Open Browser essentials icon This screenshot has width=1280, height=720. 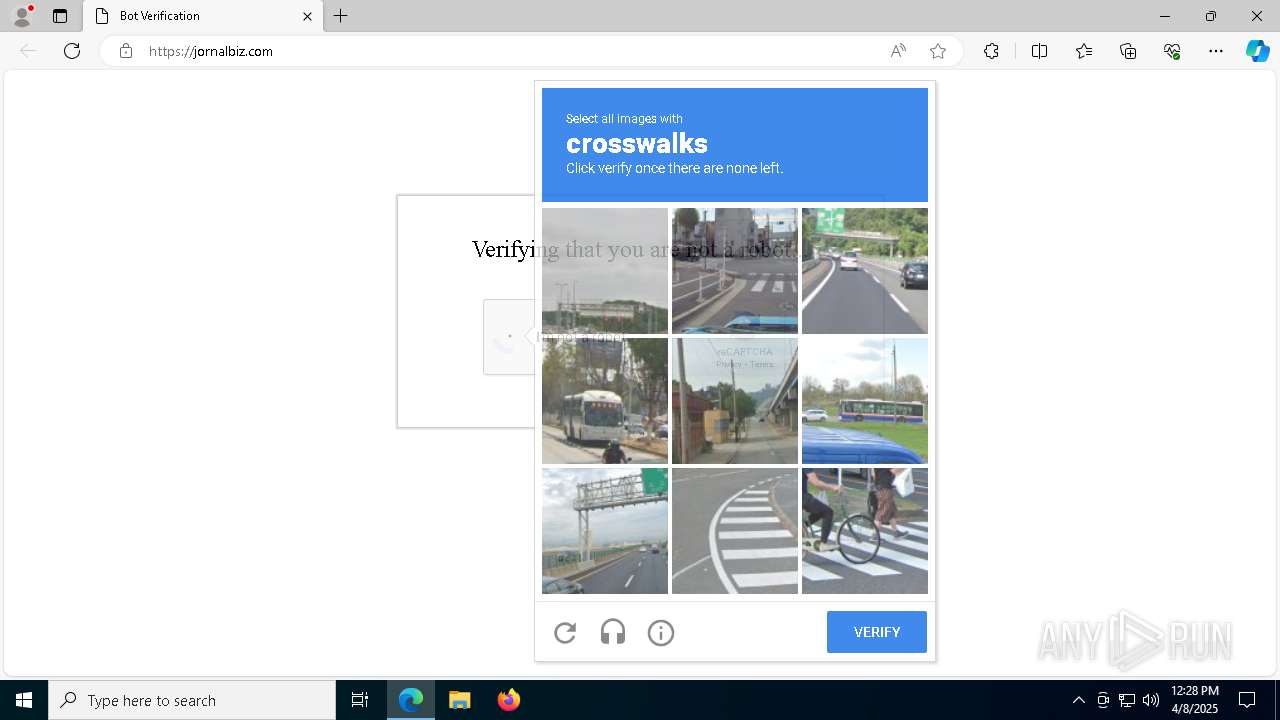(x=1172, y=51)
